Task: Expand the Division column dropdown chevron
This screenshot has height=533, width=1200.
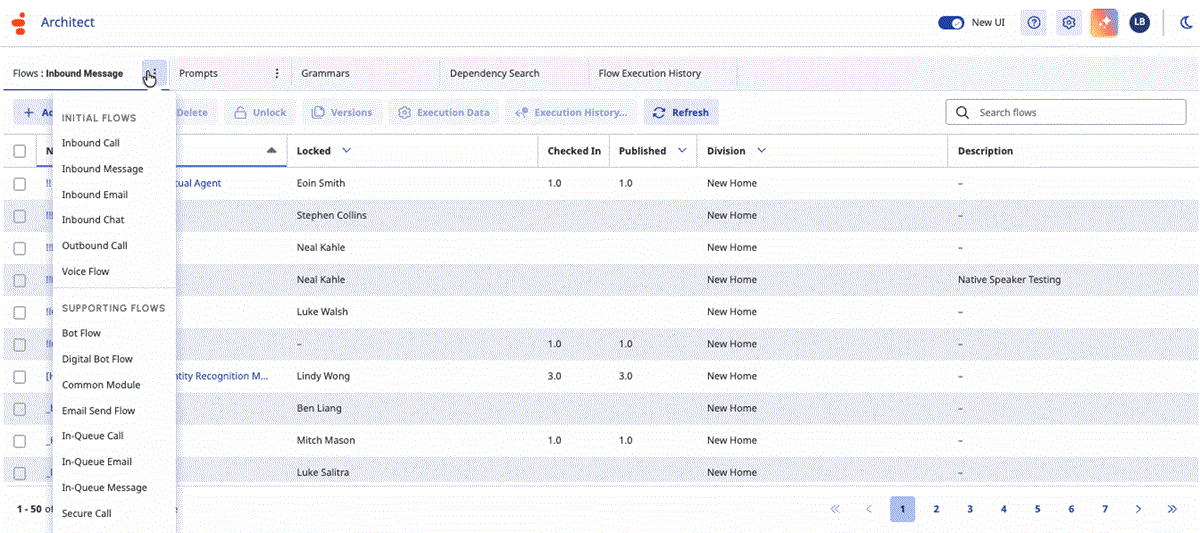Action: coord(761,151)
